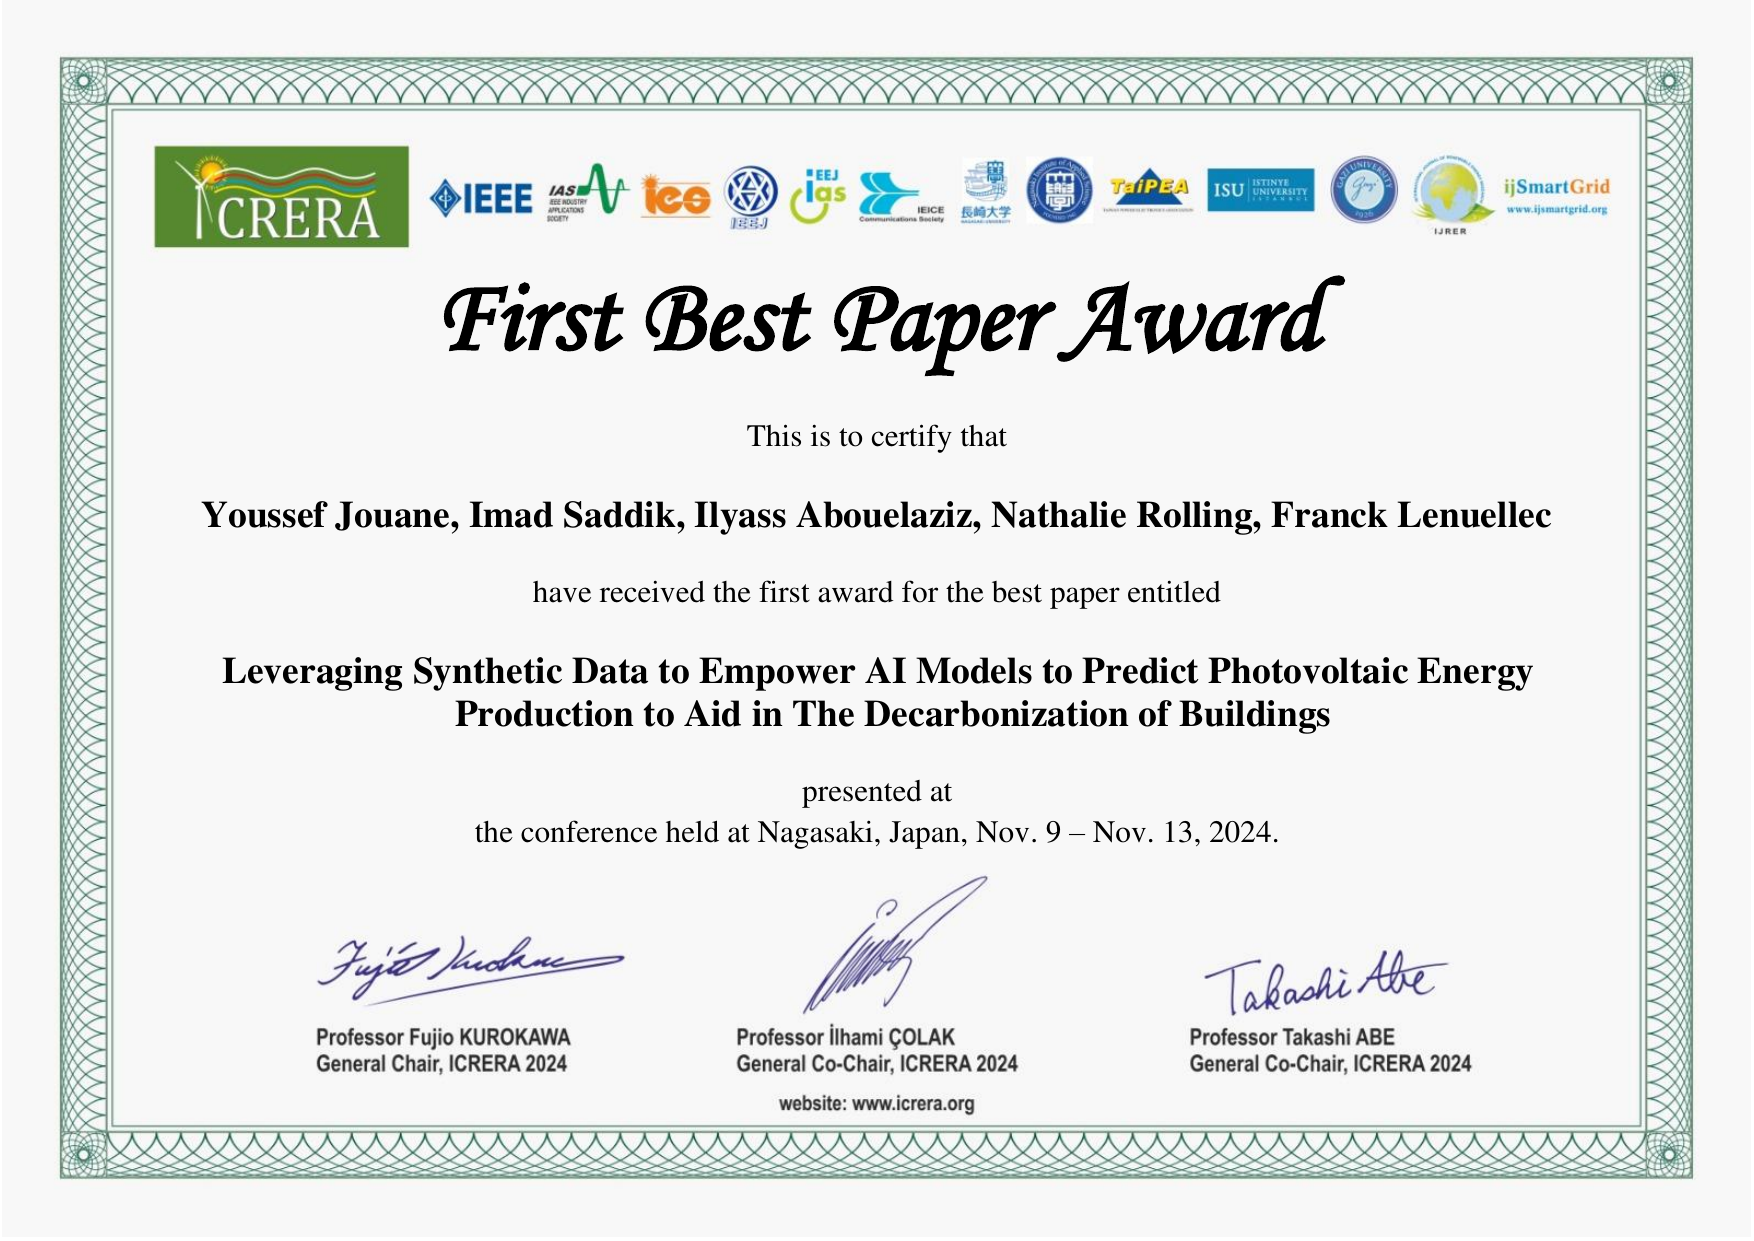Select the IEEJ IAS green logo
This screenshot has height=1241, width=1754.
tap(818, 194)
